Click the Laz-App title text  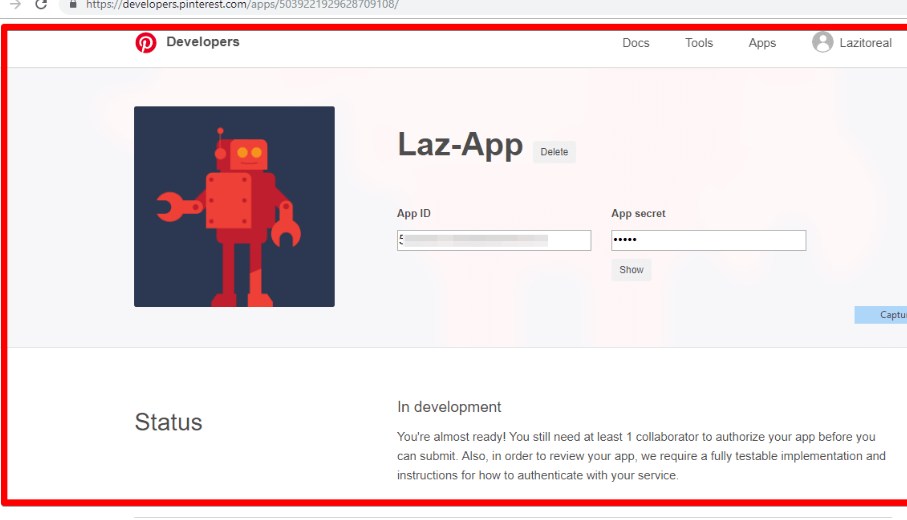[x=460, y=145]
